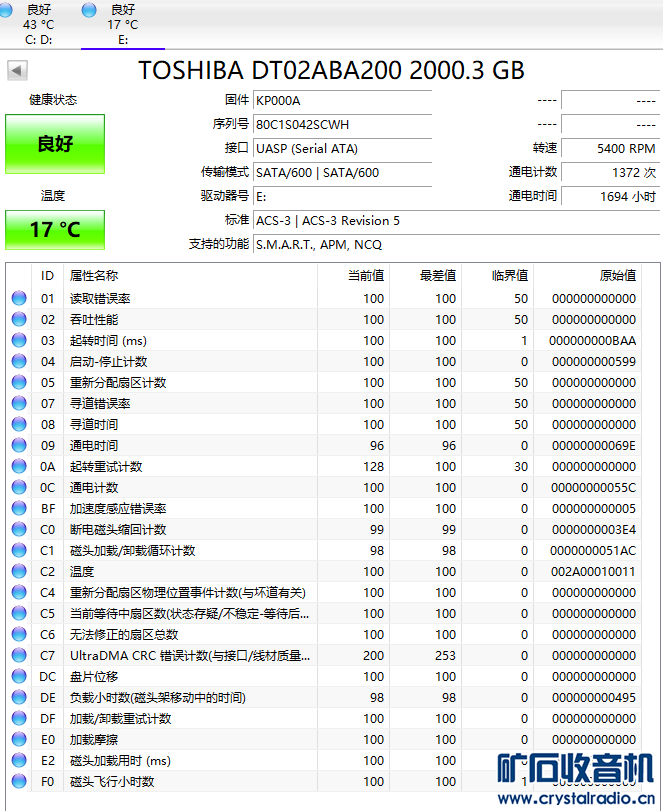Screen dimensions: 663x811
Task: Click the standard field ACS-3 Revision 5
Action: point(456,221)
